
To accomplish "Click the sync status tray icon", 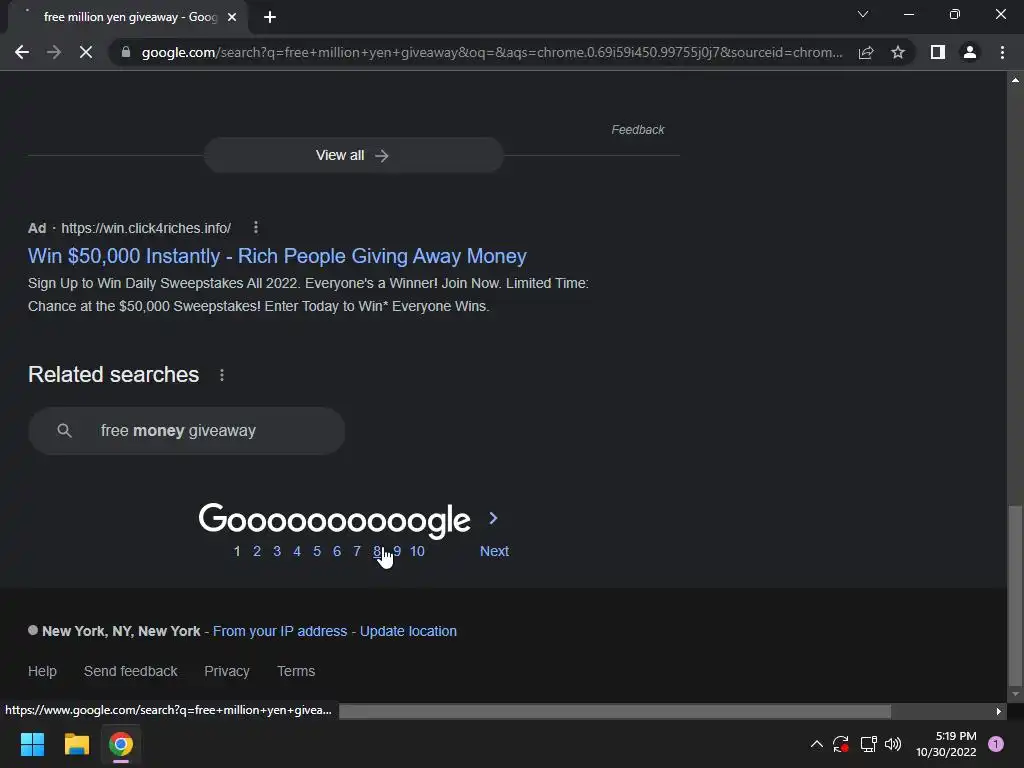I will click(x=840, y=744).
